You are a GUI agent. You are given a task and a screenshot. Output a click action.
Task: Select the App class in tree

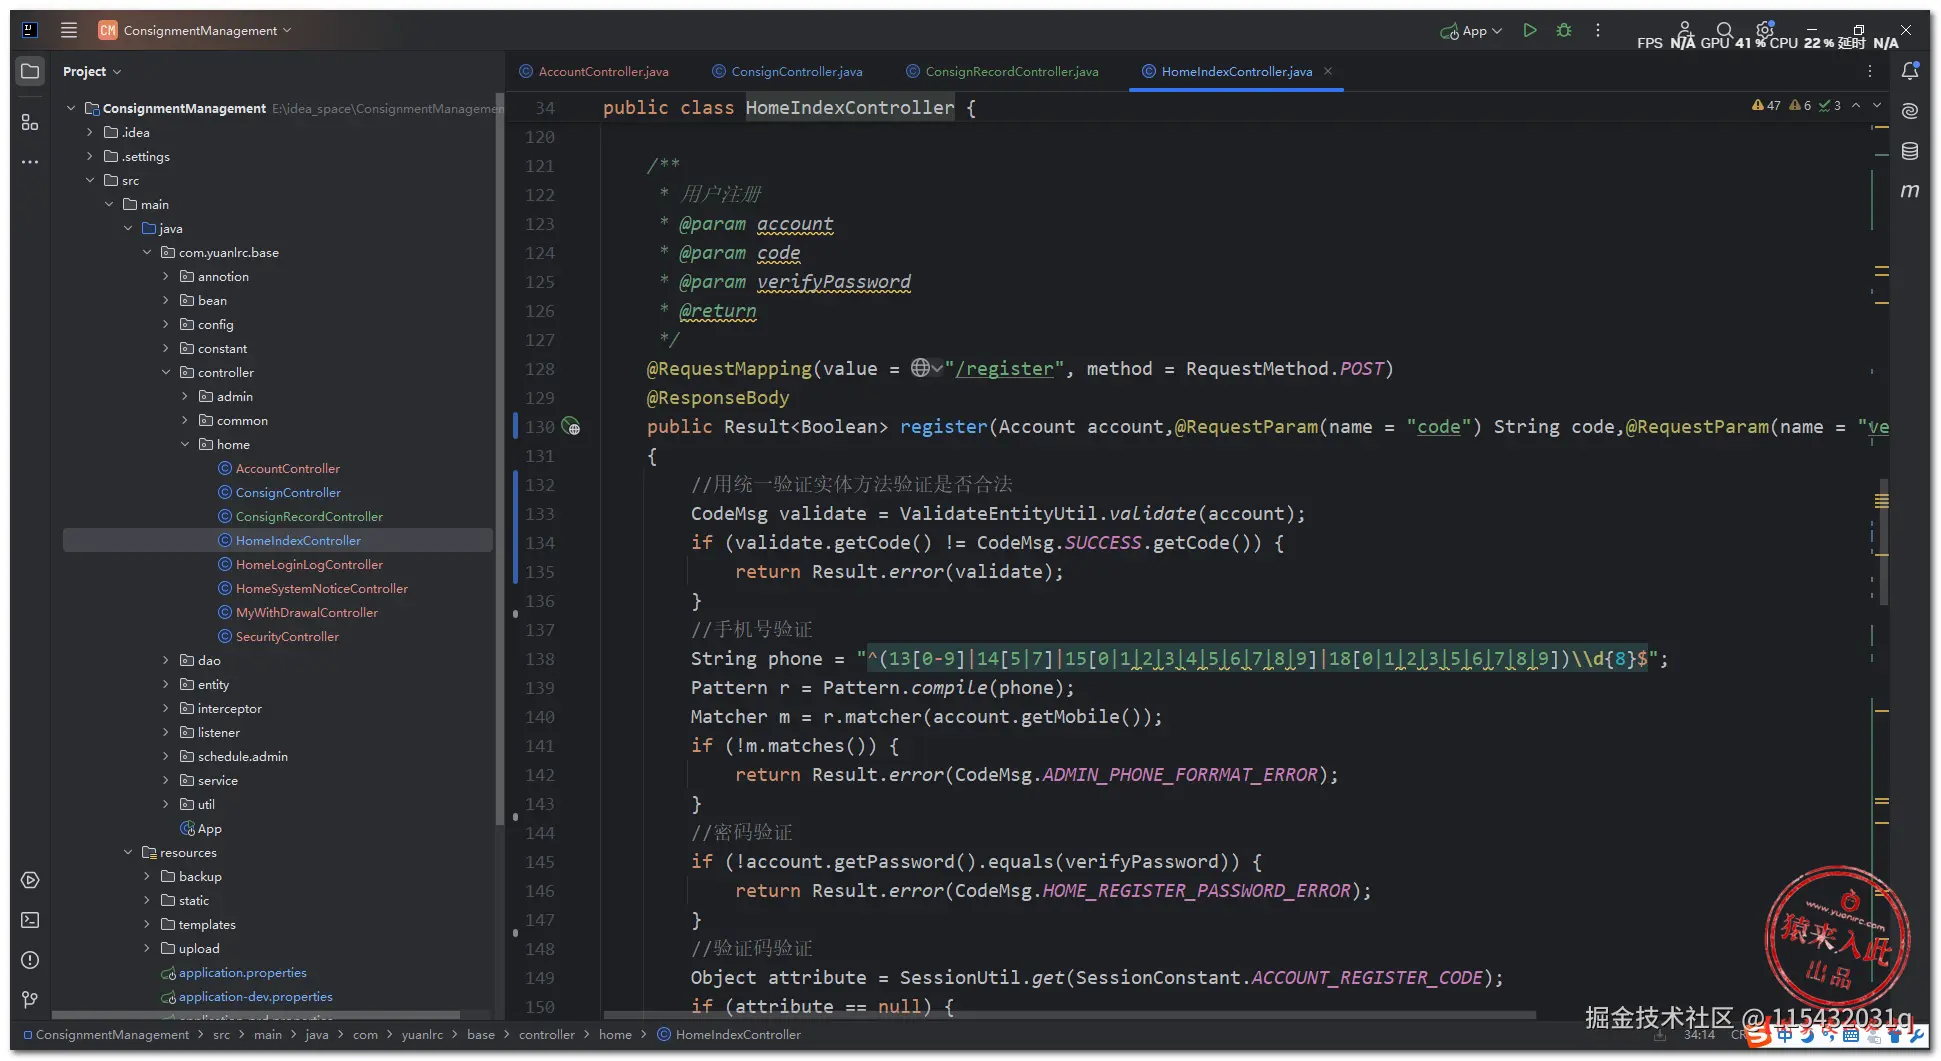coord(201,828)
